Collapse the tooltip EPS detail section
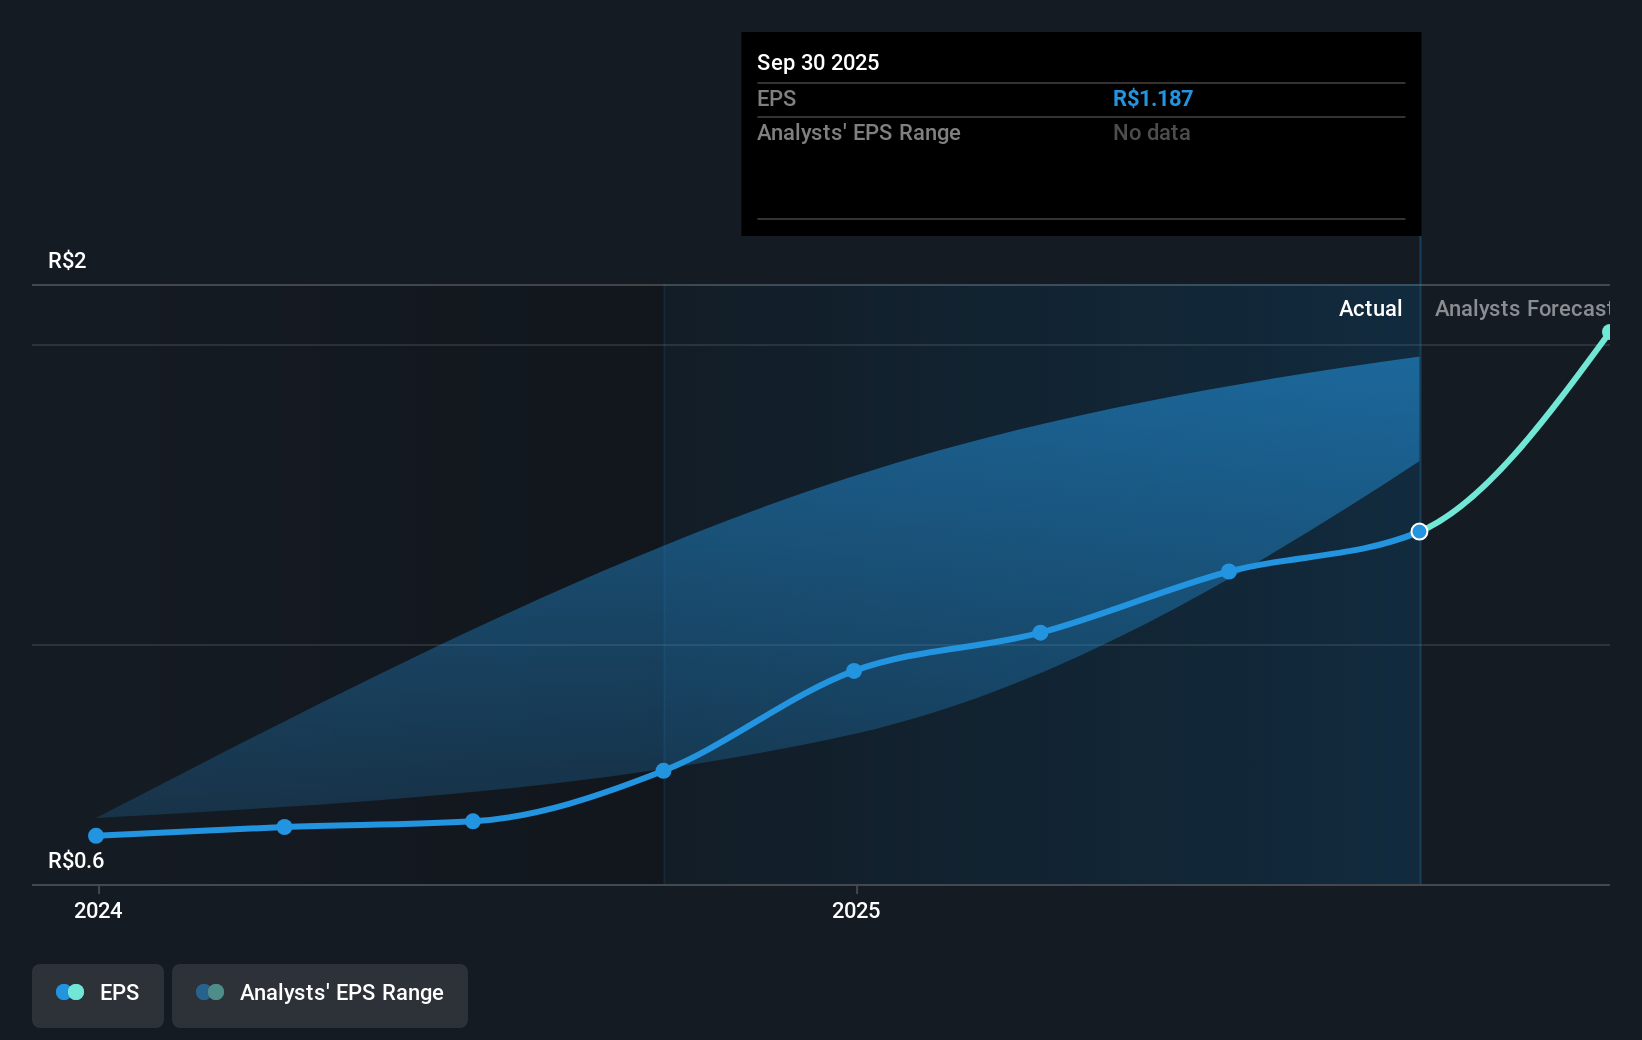The width and height of the screenshot is (1642, 1040). pos(776,98)
